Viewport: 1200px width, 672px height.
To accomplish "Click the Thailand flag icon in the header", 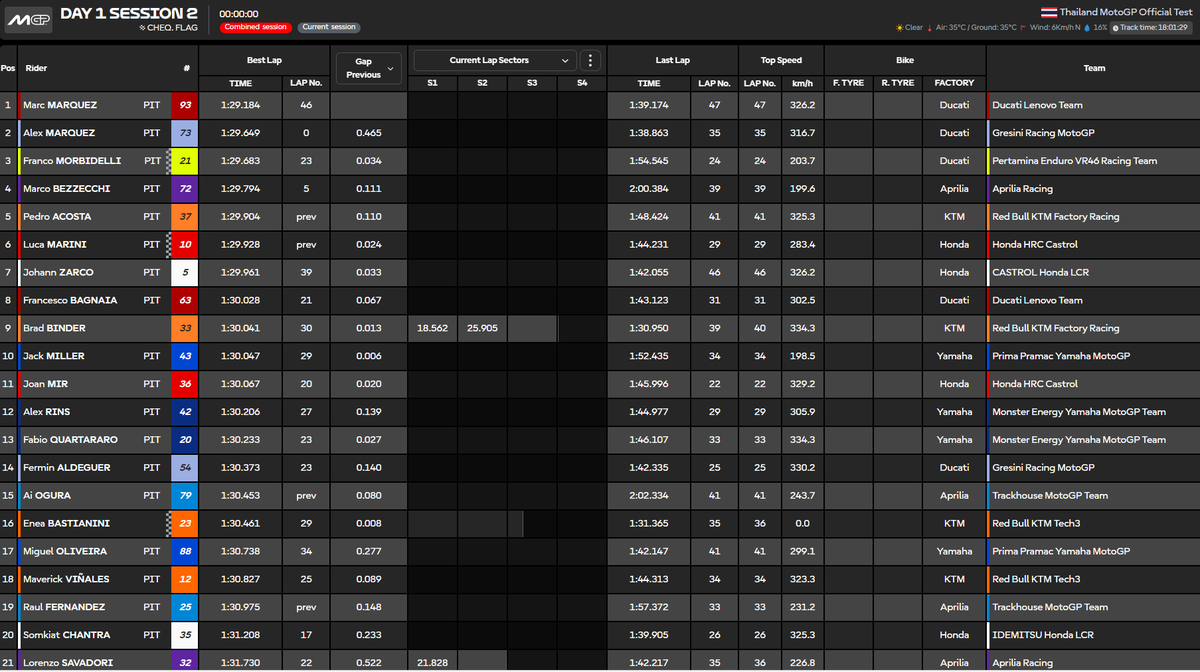I will pyautogui.click(x=1048, y=11).
